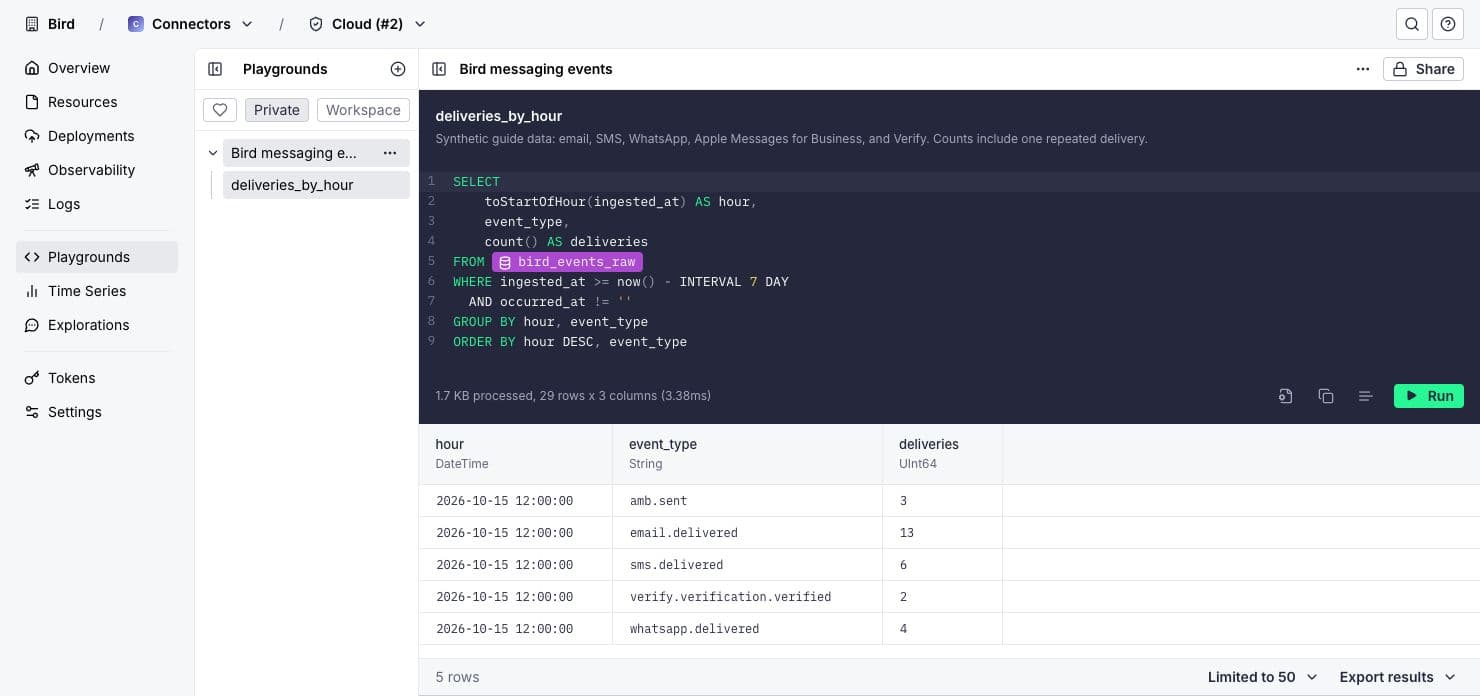
Task: Open Time Series section
Action: coord(97,291)
